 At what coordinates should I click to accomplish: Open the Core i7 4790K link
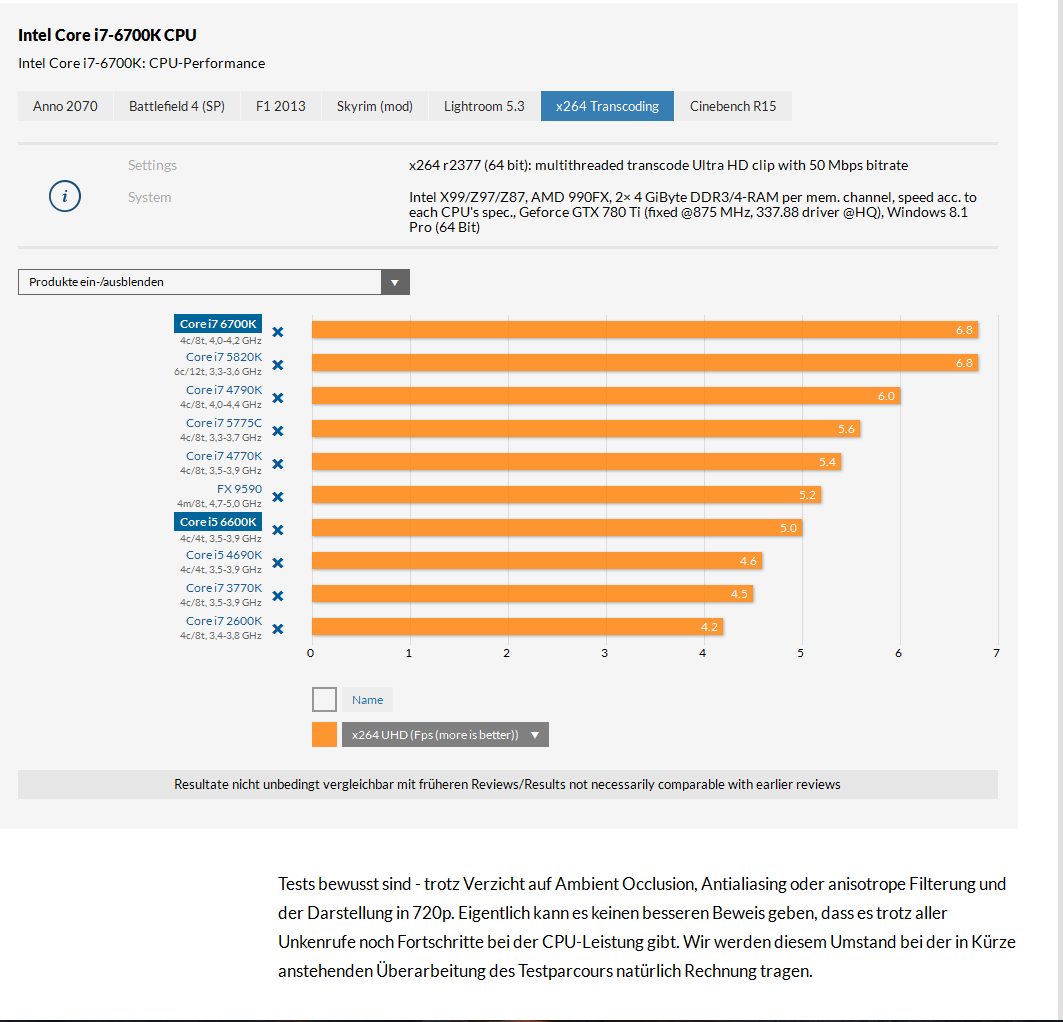[224, 390]
